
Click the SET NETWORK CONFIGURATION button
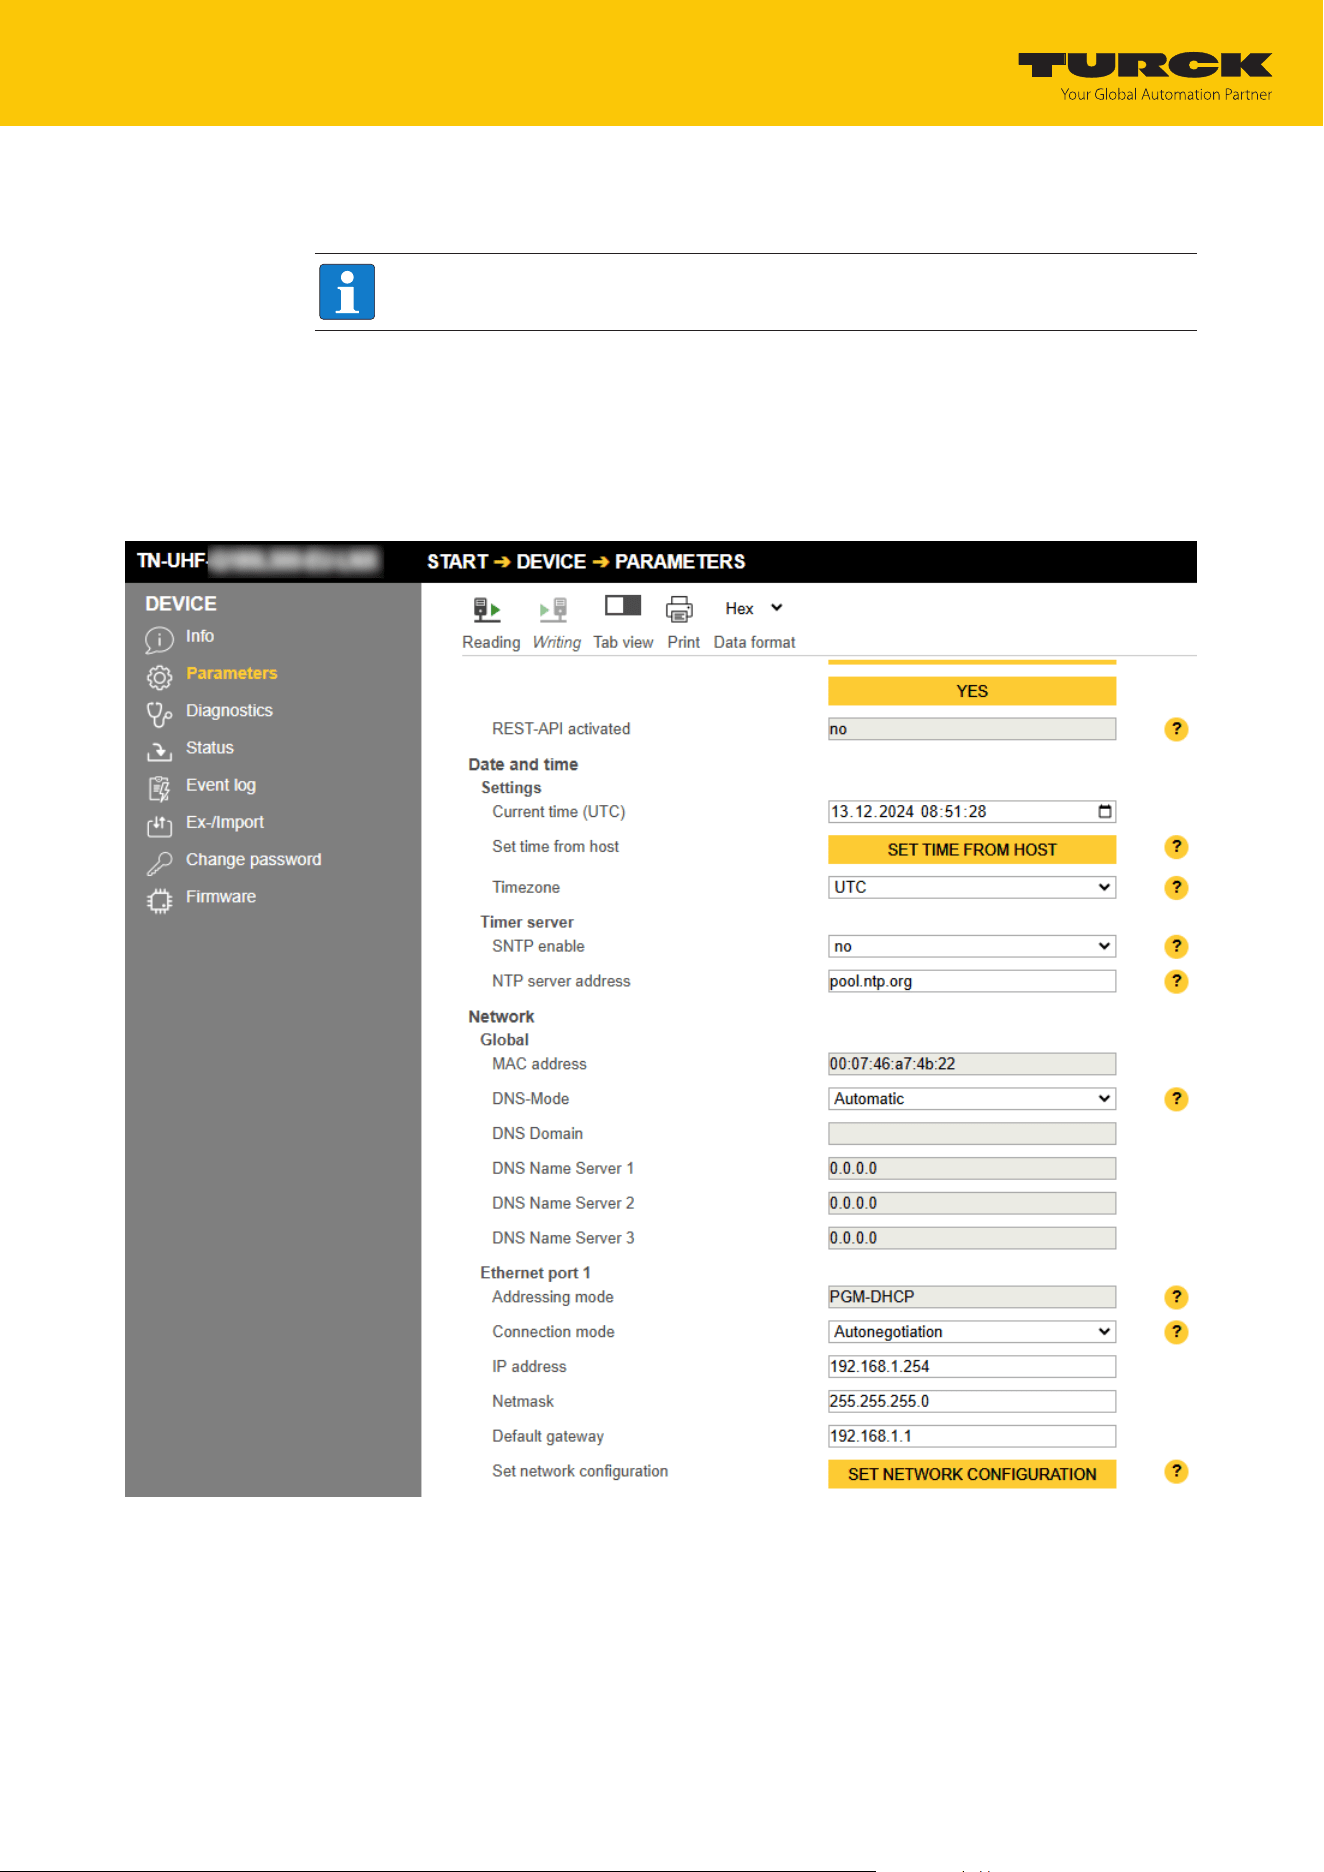(972, 1474)
